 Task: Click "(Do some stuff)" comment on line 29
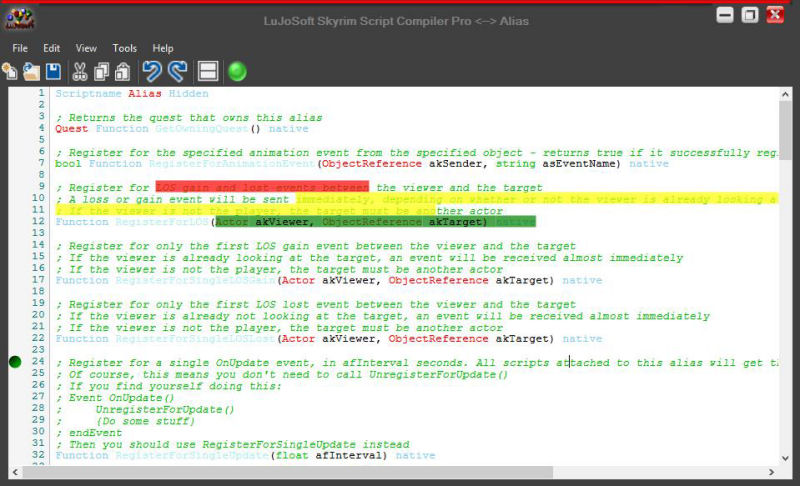point(145,421)
